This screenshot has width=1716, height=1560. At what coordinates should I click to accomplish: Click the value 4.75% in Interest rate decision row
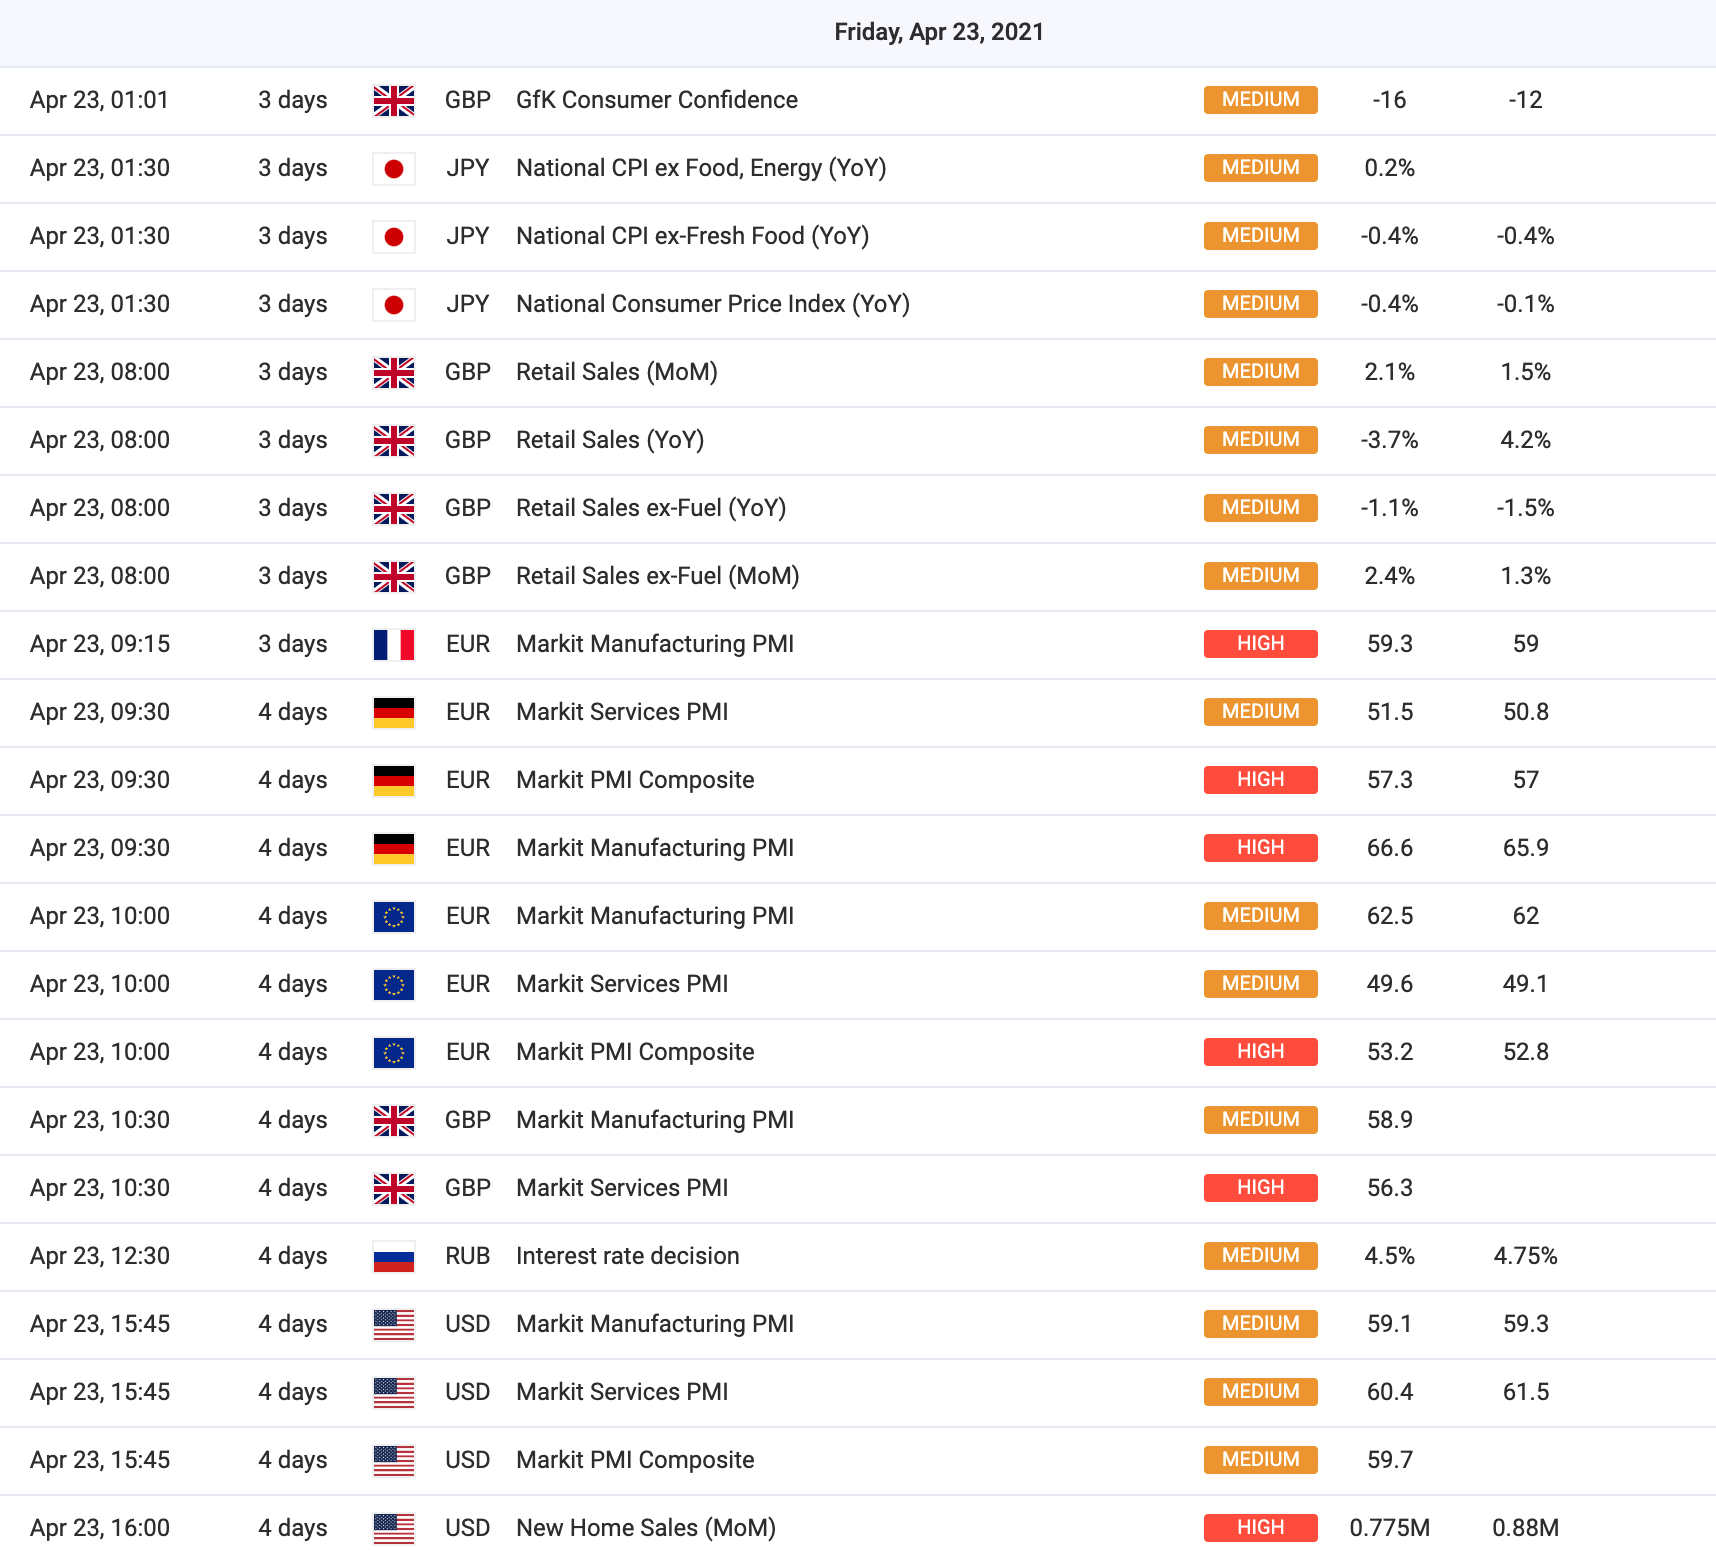click(x=1525, y=1256)
